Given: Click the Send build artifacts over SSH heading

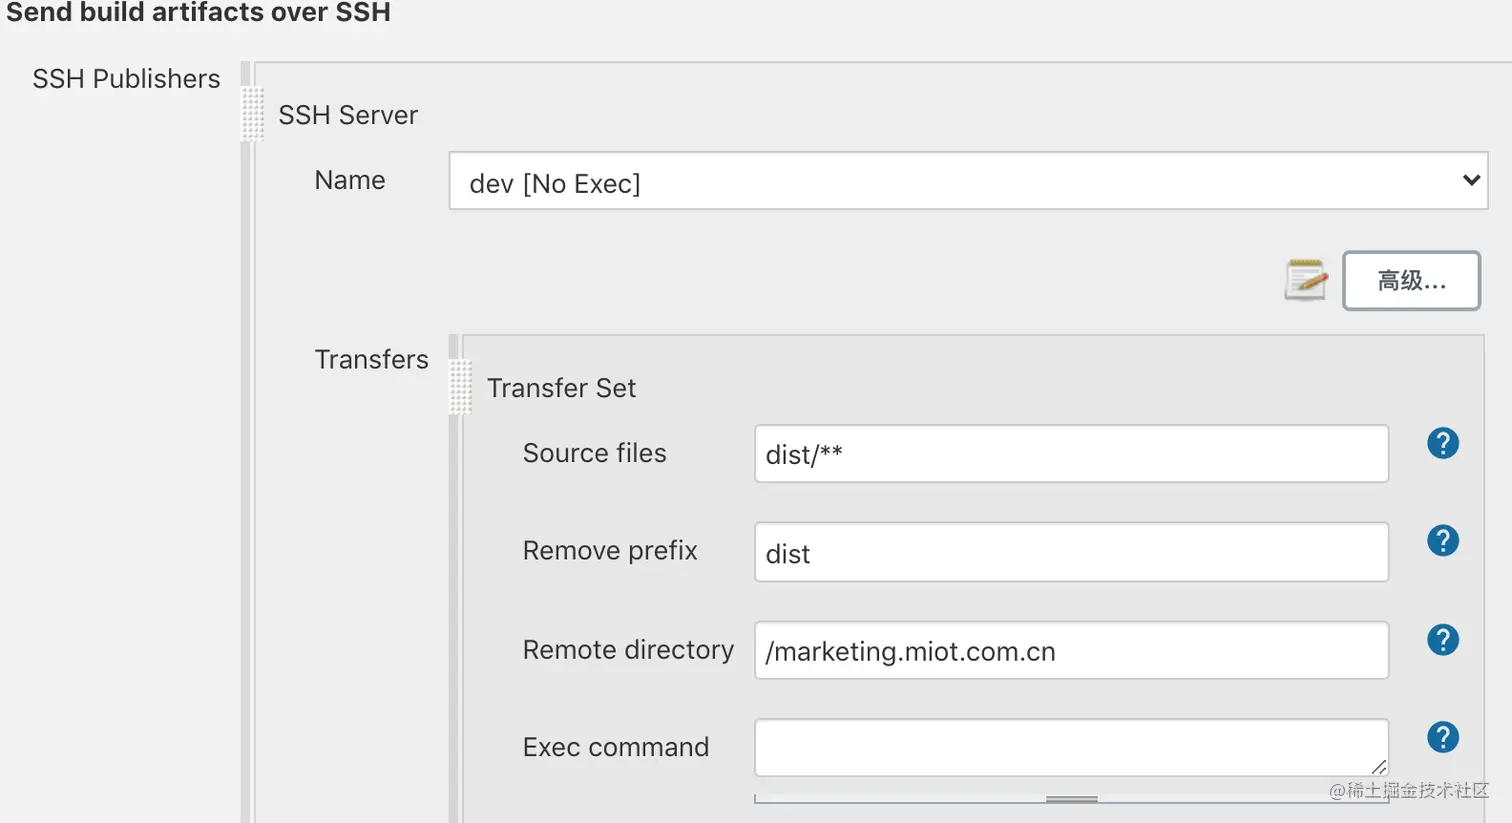Looking at the screenshot, I should pos(198,13).
